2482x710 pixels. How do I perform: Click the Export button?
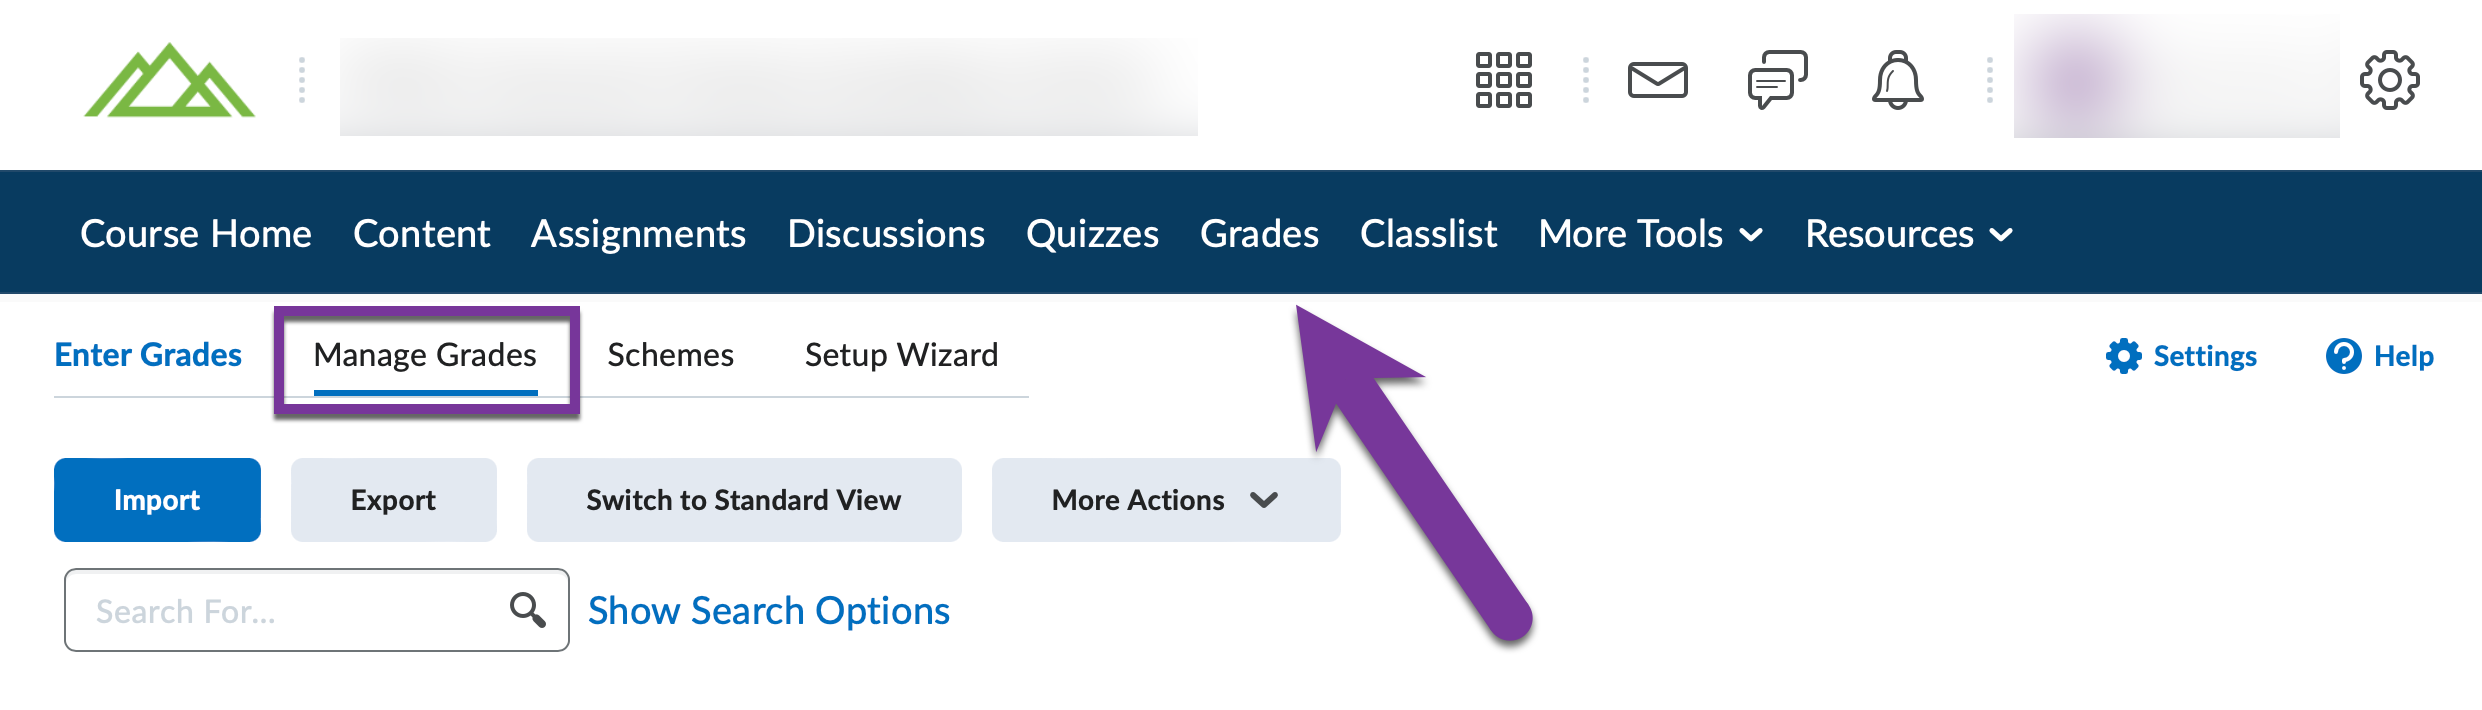(393, 499)
